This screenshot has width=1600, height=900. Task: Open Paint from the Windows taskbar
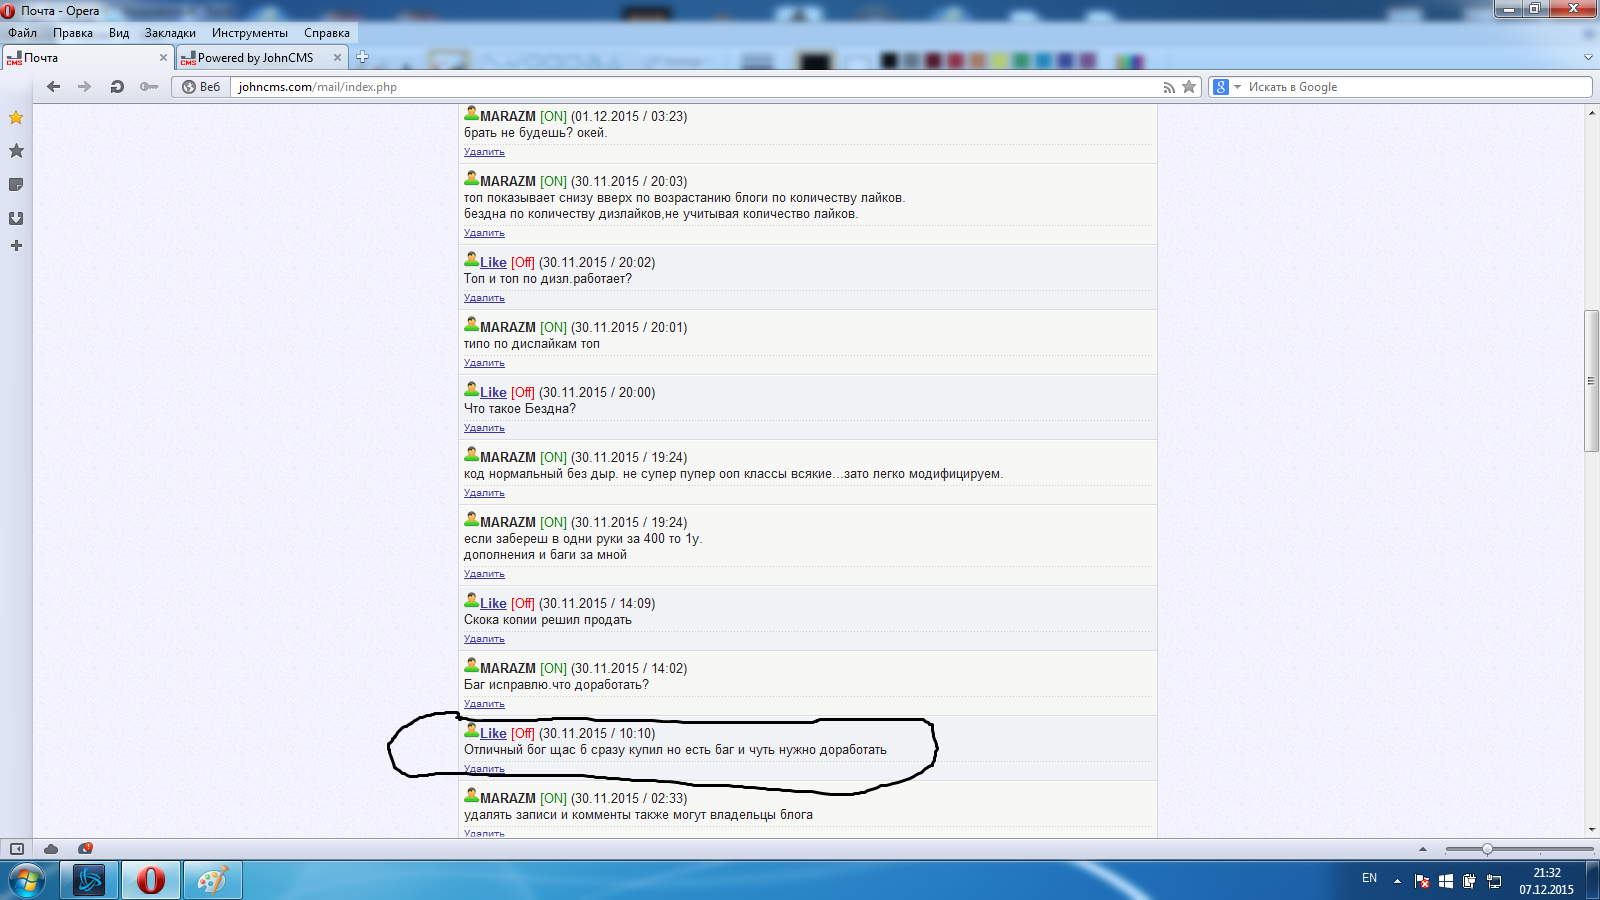212,880
